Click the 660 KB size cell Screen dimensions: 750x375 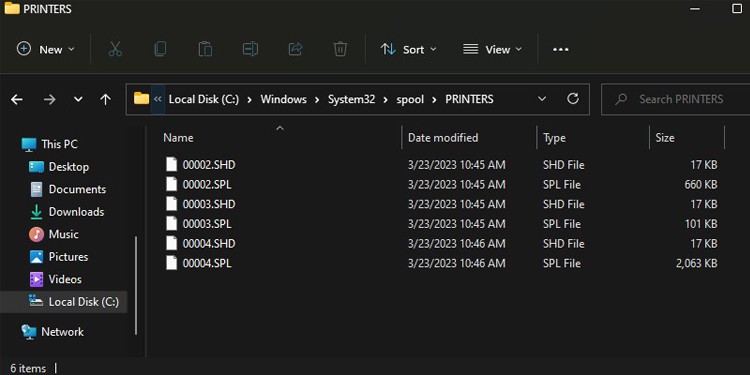(x=701, y=185)
